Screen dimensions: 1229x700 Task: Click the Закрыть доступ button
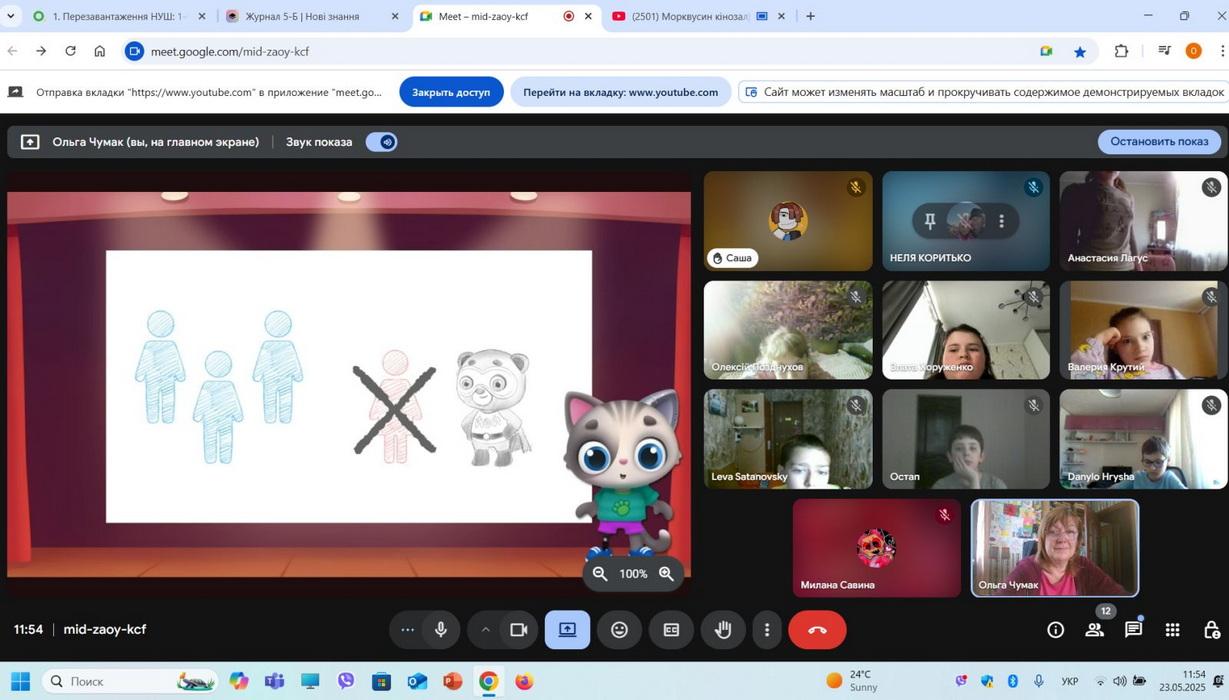point(451,92)
